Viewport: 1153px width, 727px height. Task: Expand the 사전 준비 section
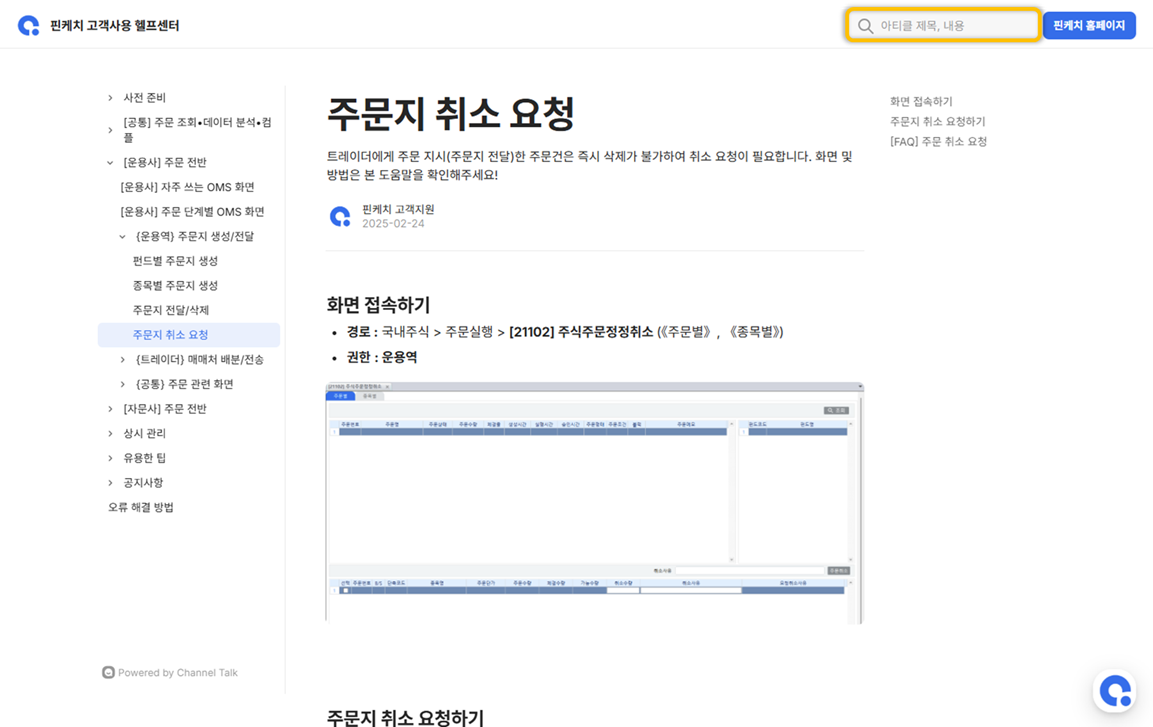(x=110, y=98)
